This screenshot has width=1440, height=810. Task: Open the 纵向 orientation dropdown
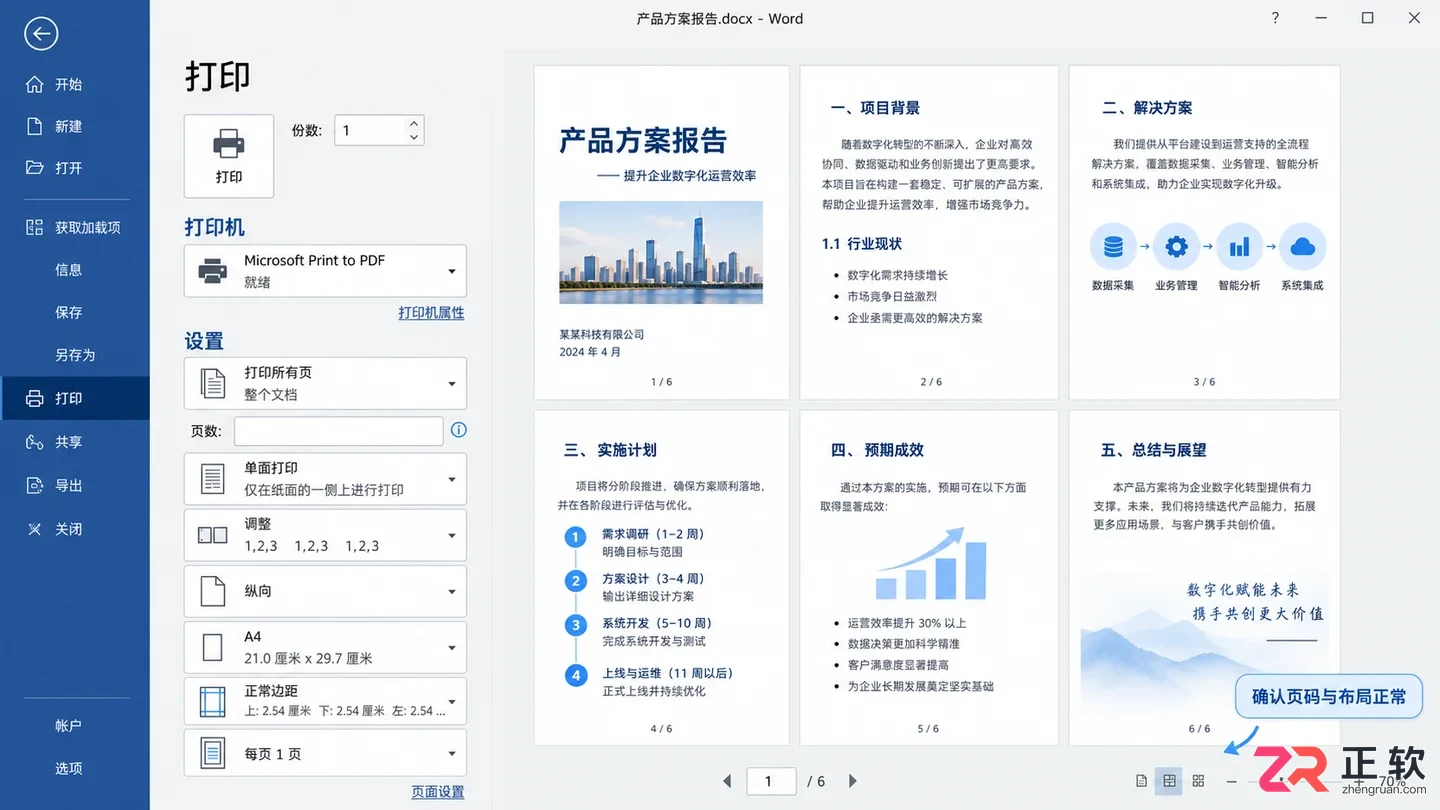[x=325, y=591]
